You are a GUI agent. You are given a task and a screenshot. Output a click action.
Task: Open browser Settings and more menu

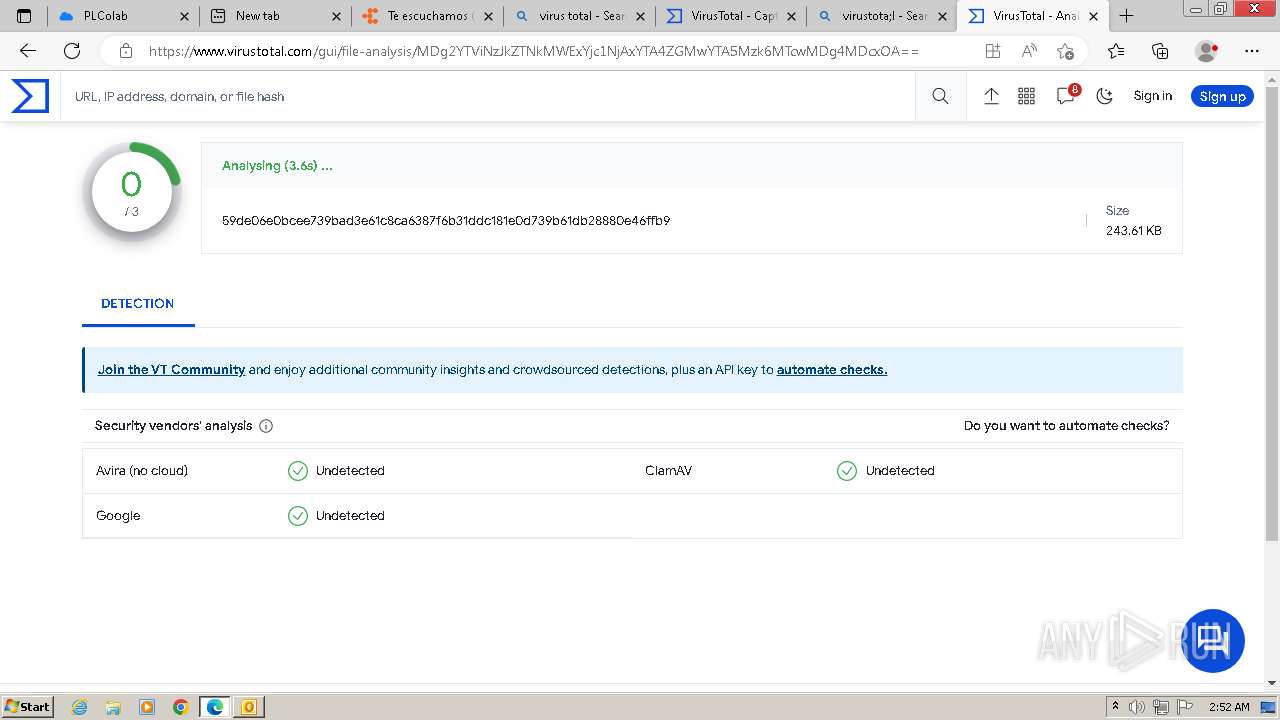[x=1252, y=50]
